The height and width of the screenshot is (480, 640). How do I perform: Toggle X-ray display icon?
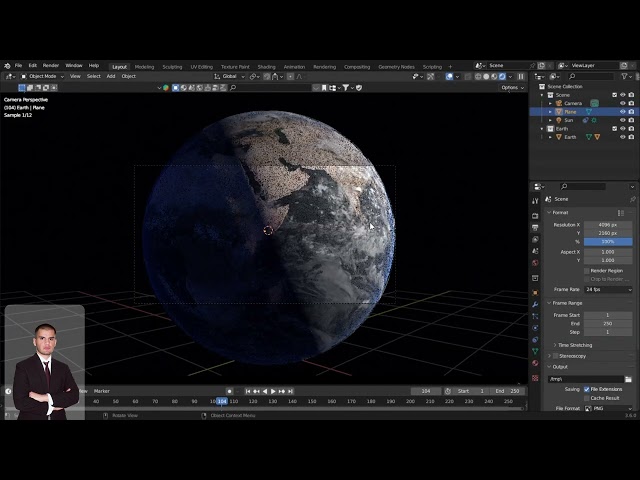(x=468, y=76)
